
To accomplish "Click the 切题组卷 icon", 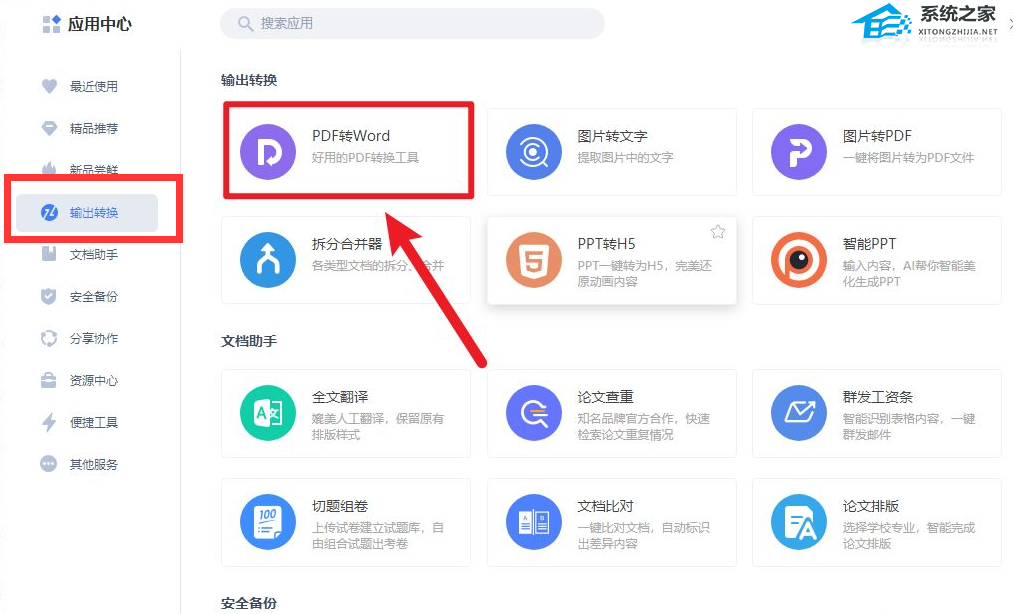I will [x=268, y=522].
